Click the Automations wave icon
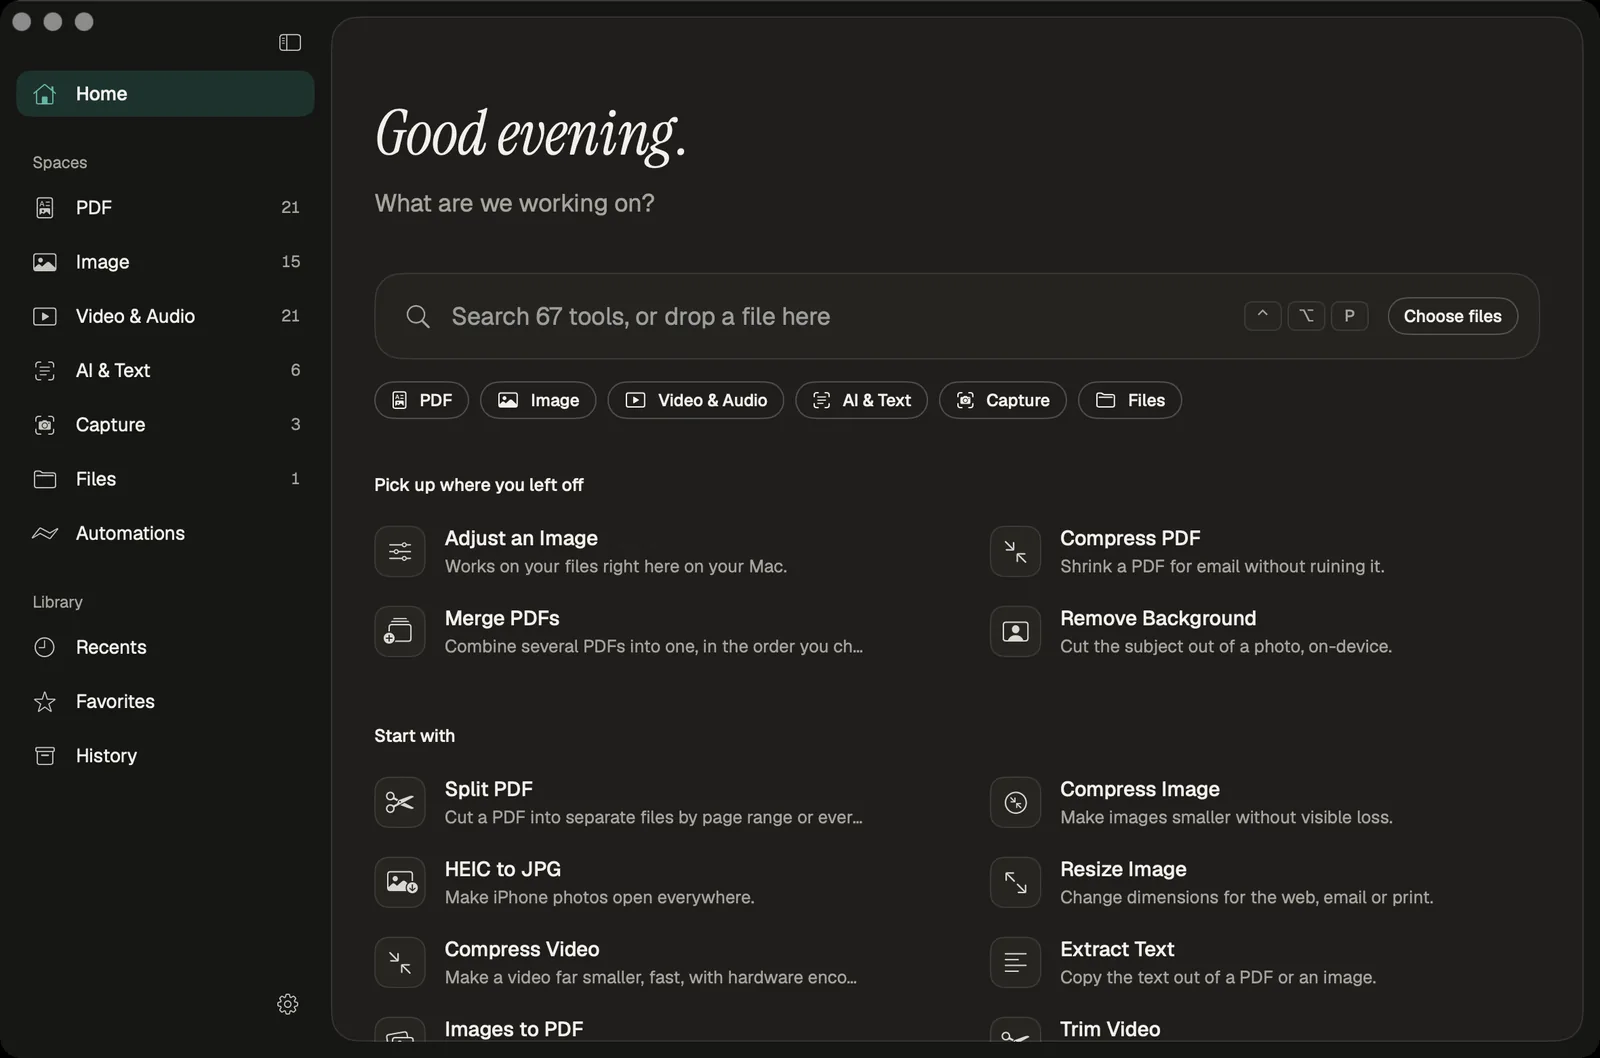This screenshot has width=1600, height=1058. [x=45, y=533]
